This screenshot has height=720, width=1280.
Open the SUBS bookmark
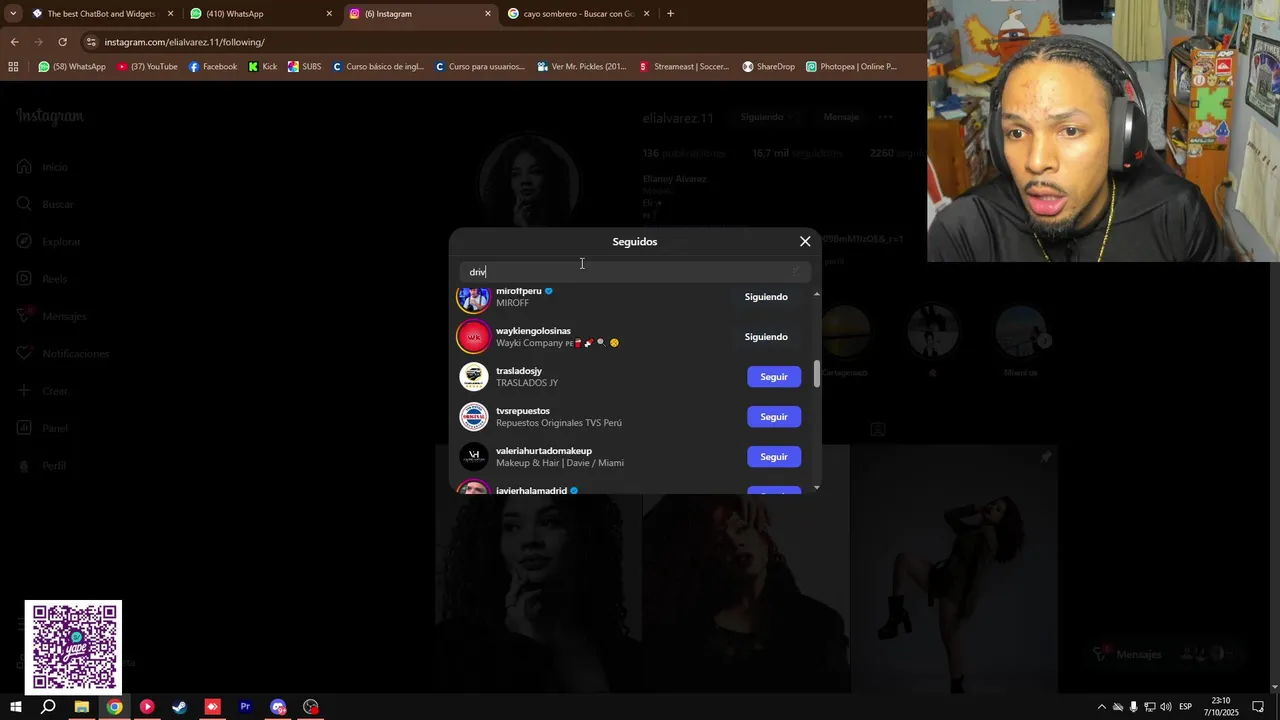click(x=304, y=67)
